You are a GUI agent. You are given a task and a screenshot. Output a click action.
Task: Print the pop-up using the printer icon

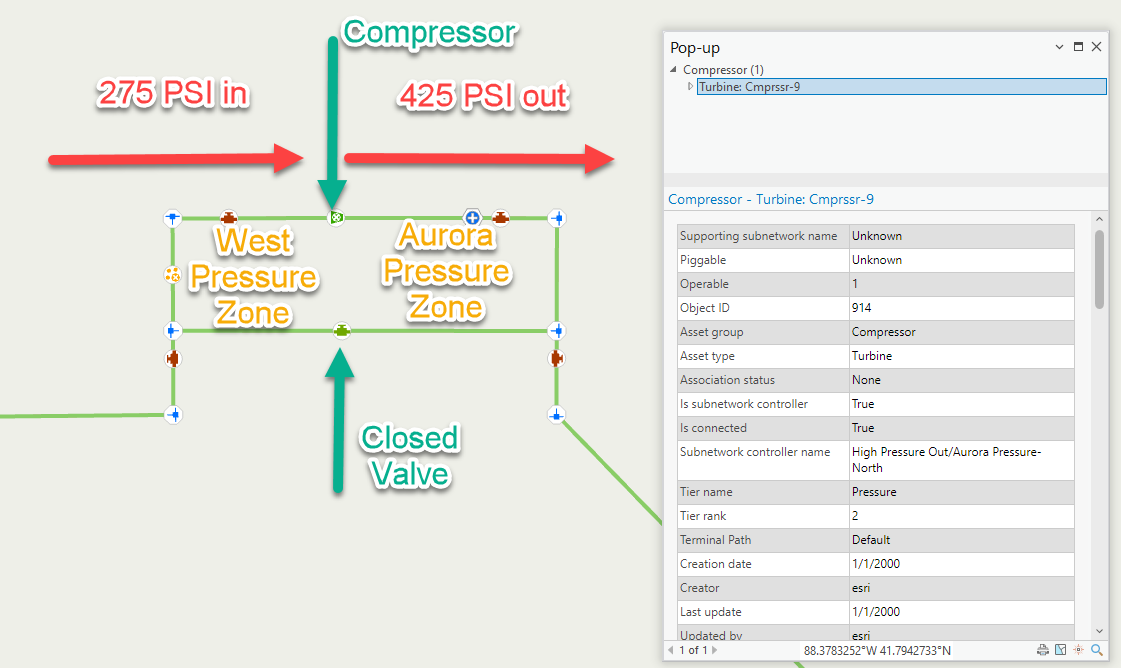pos(1042,650)
